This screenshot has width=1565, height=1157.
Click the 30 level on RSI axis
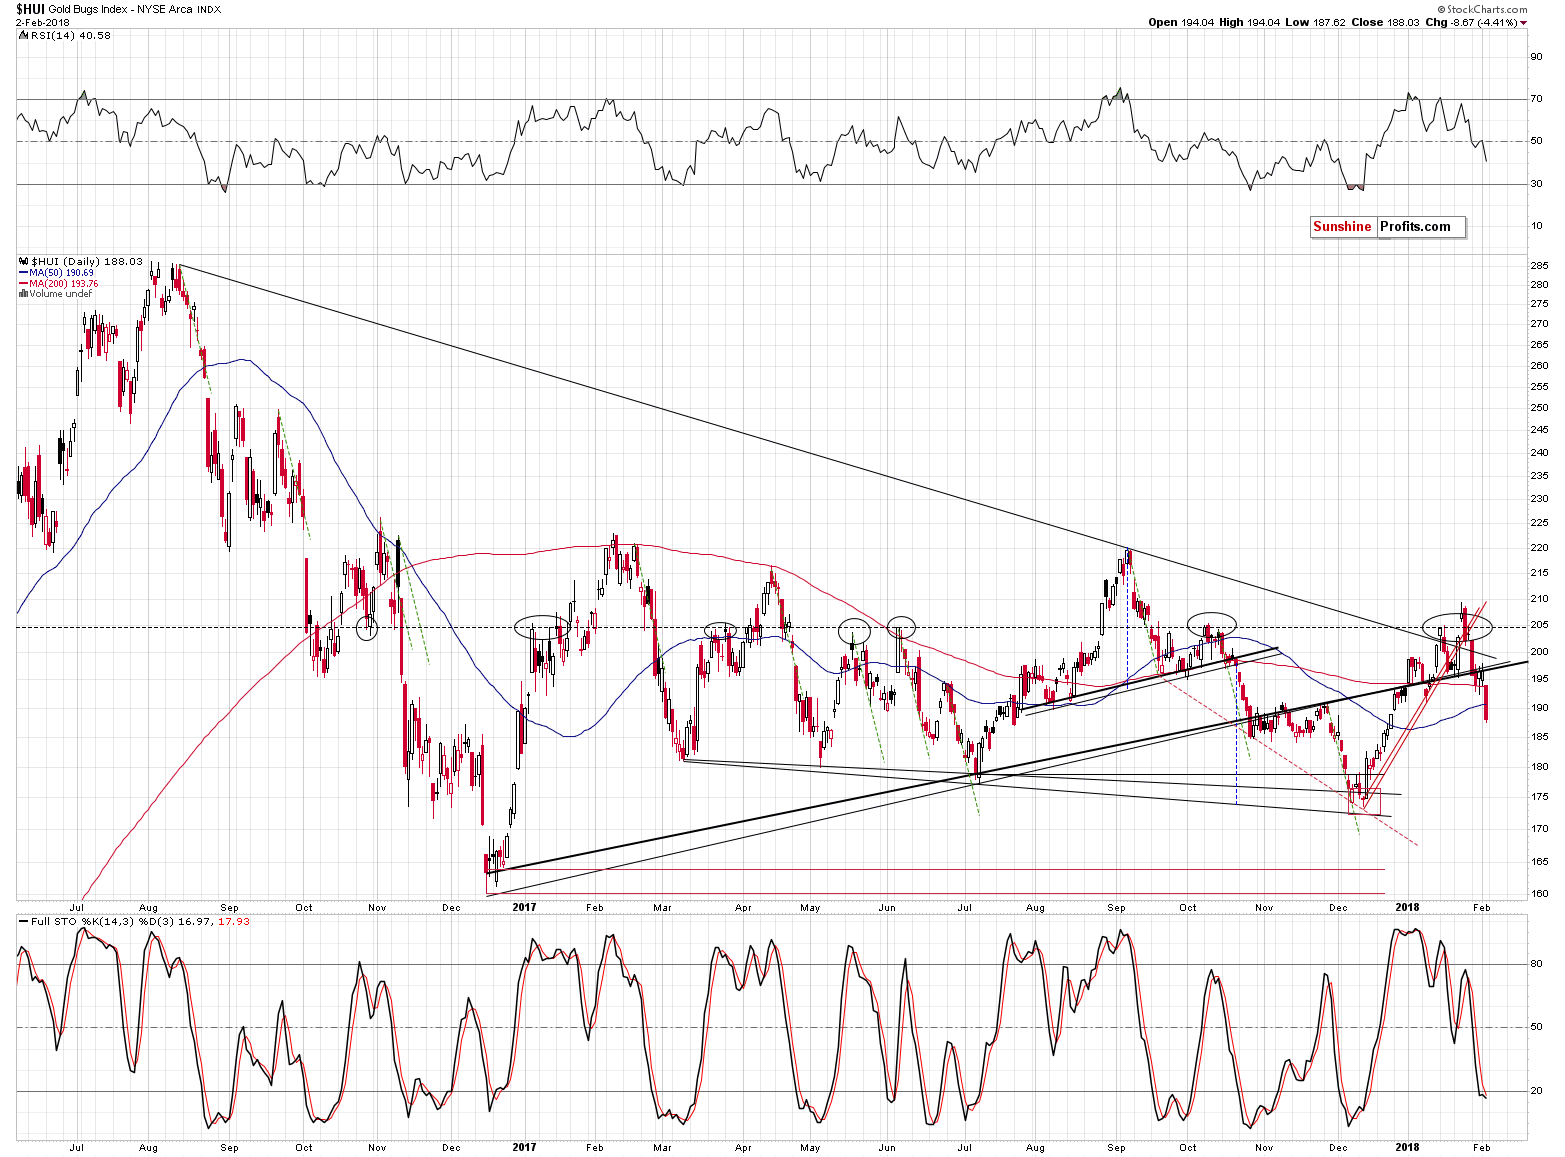1536,184
